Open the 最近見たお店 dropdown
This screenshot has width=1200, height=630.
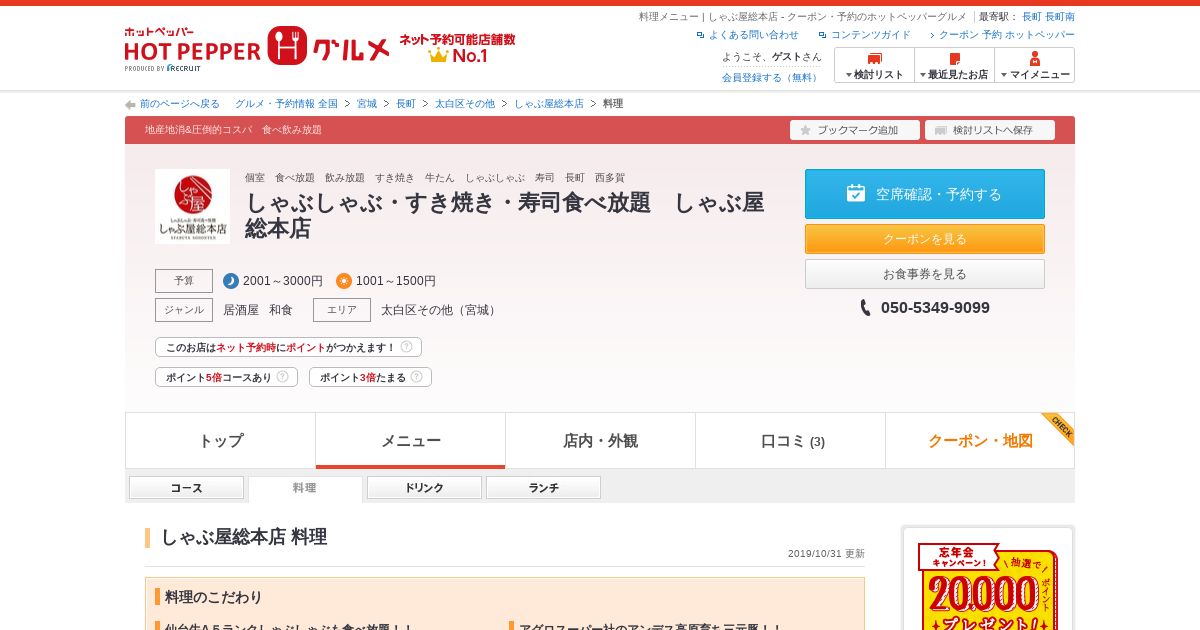pyautogui.click(x=954, y=65)
